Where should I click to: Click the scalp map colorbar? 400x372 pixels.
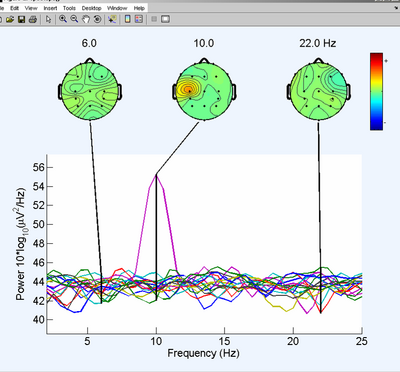point(376,91)
